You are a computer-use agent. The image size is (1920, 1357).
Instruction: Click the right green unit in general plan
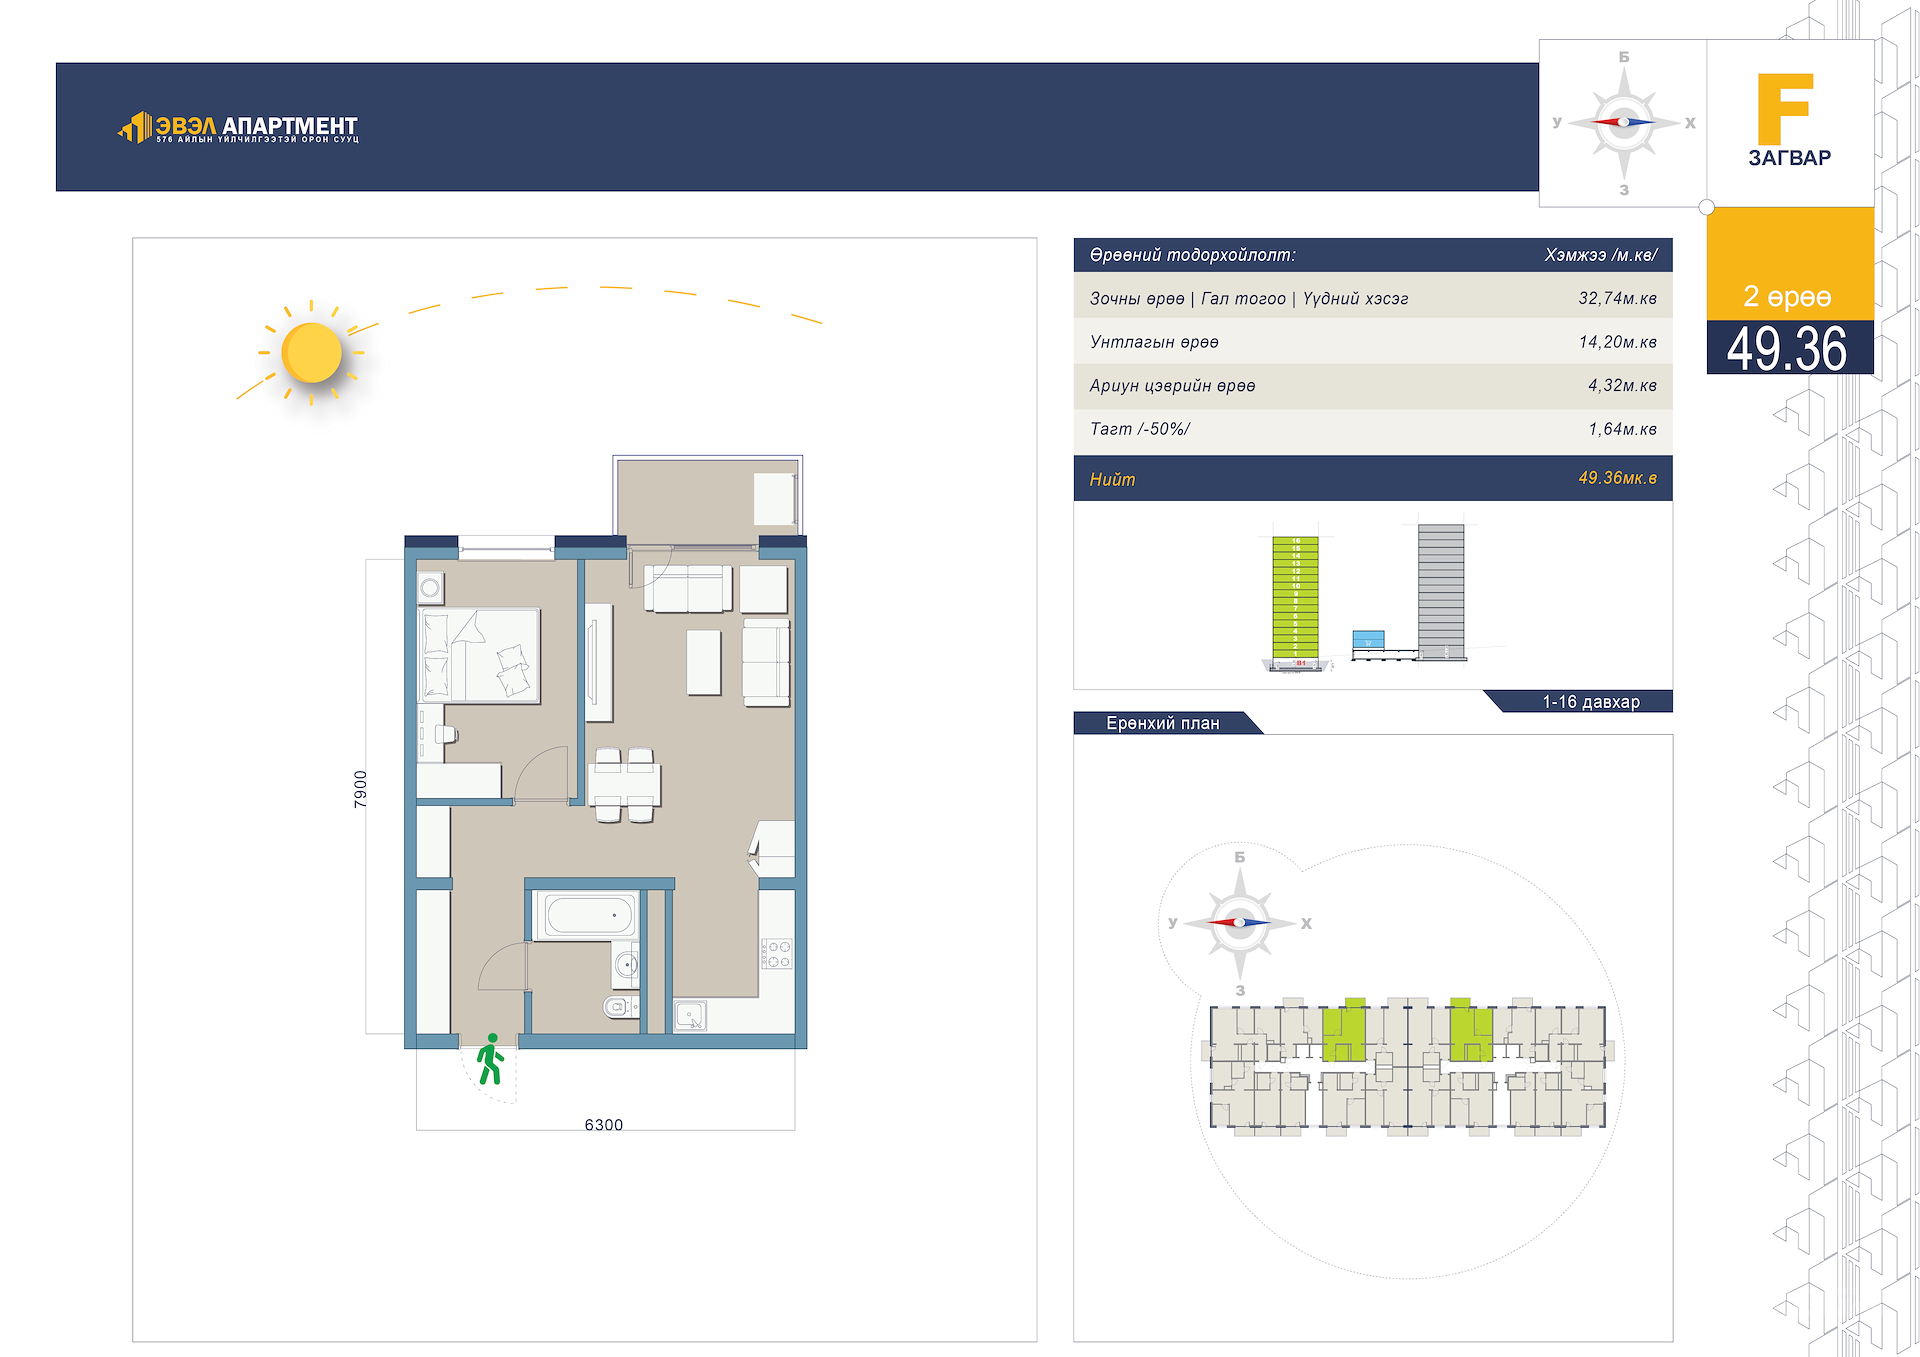[x=1471, y=1030]
